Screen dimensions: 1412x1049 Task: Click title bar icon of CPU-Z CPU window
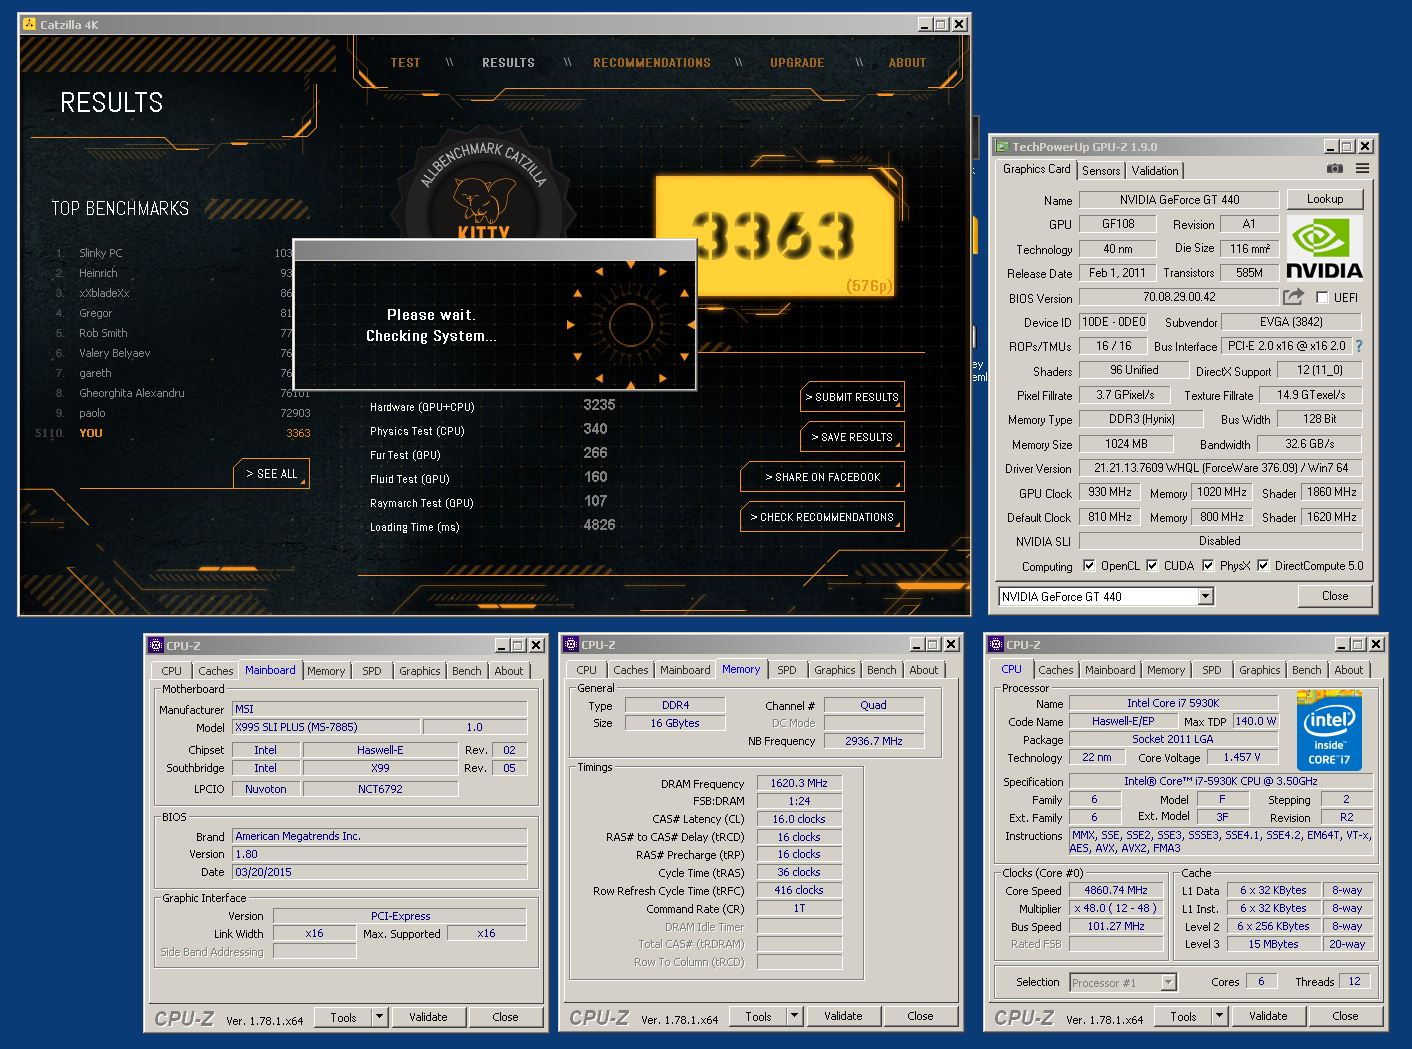click(996, 645)
